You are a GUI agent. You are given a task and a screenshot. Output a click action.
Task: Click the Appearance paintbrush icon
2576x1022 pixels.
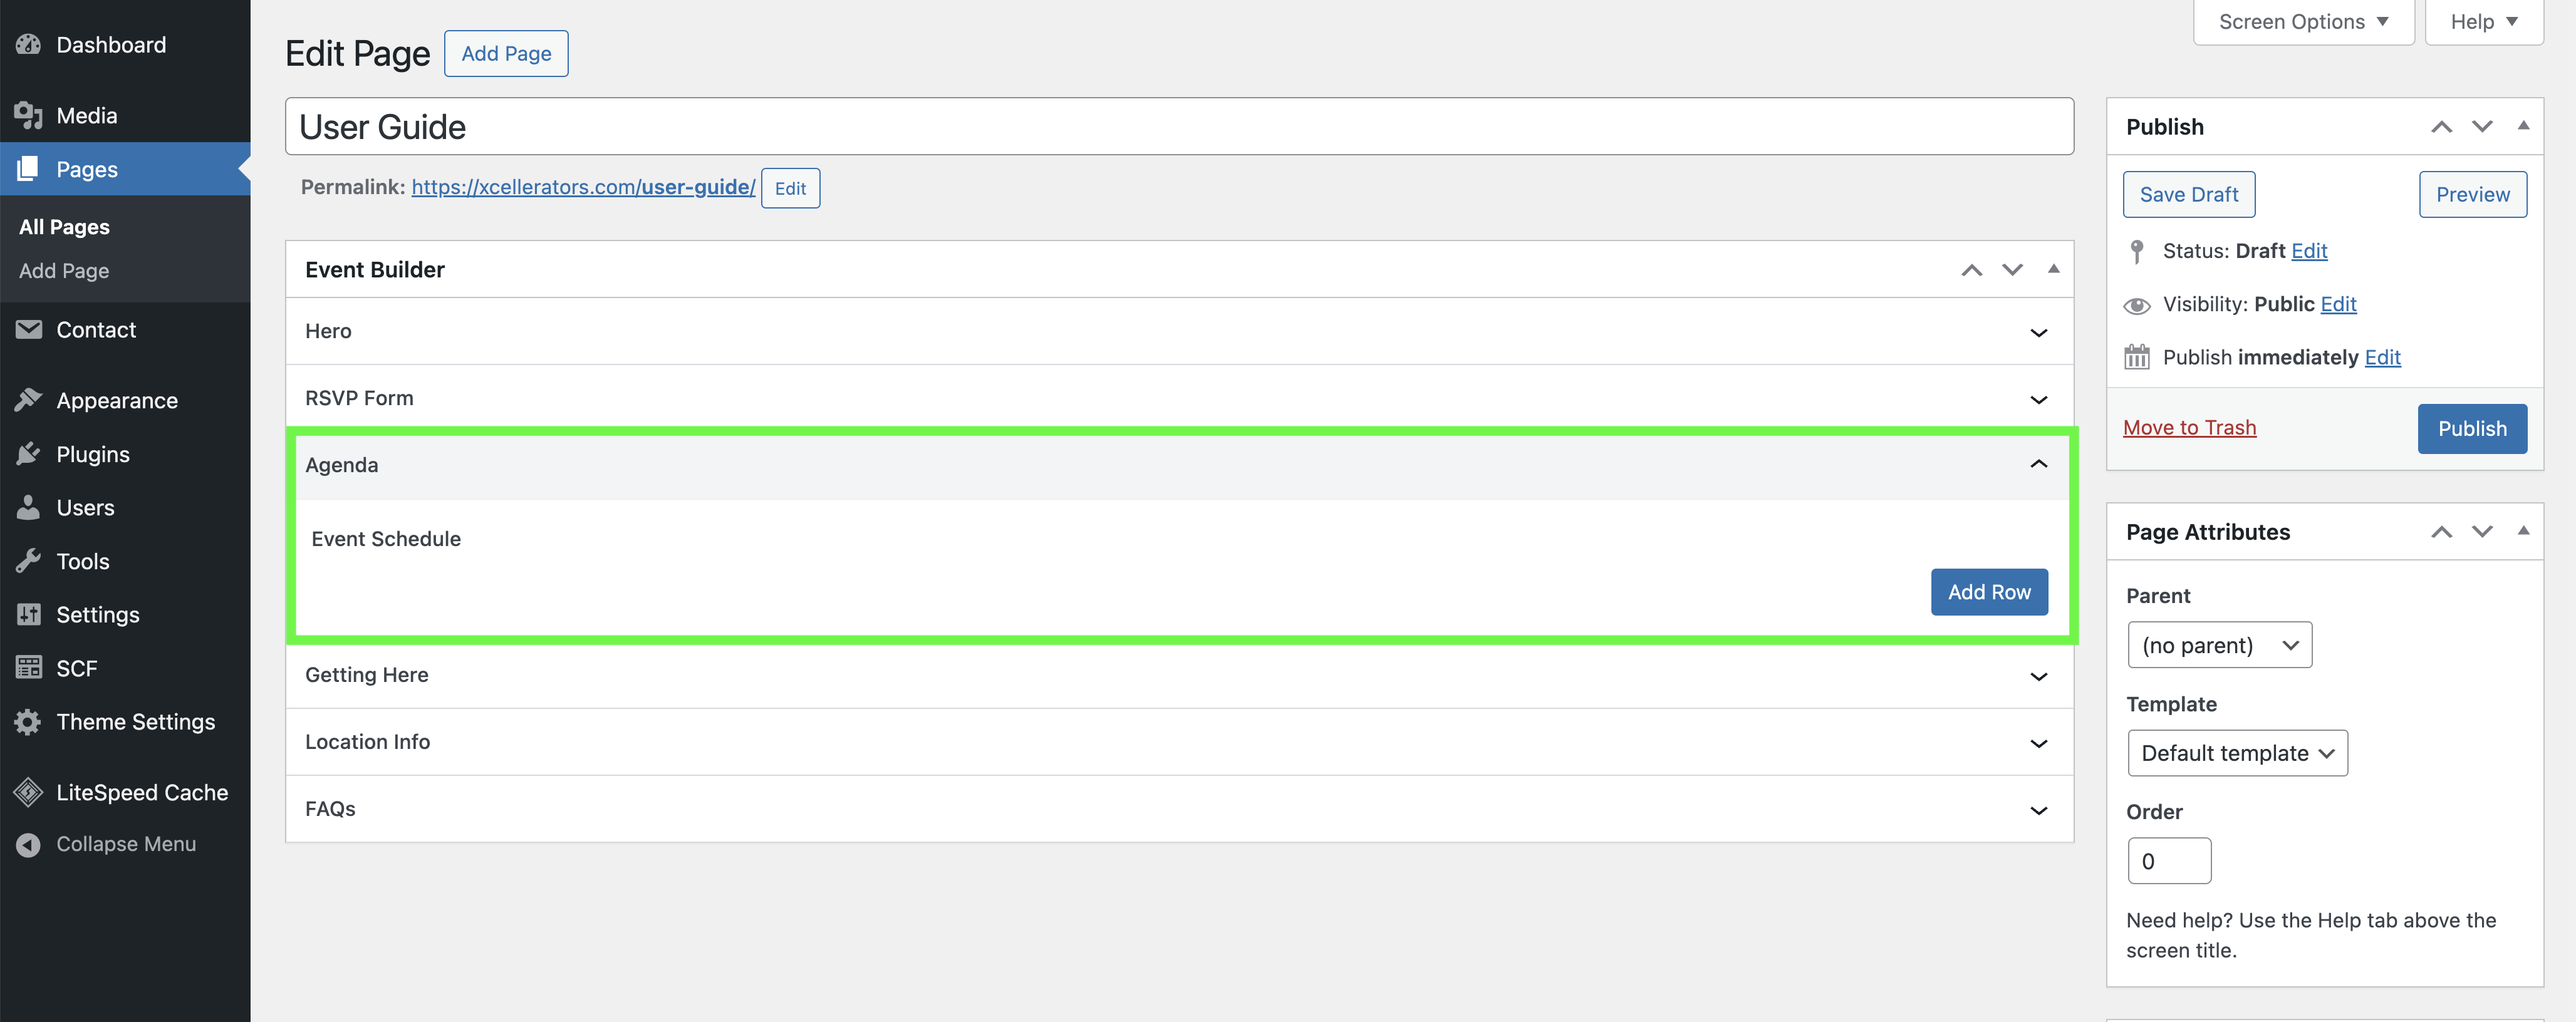[28, 400]
